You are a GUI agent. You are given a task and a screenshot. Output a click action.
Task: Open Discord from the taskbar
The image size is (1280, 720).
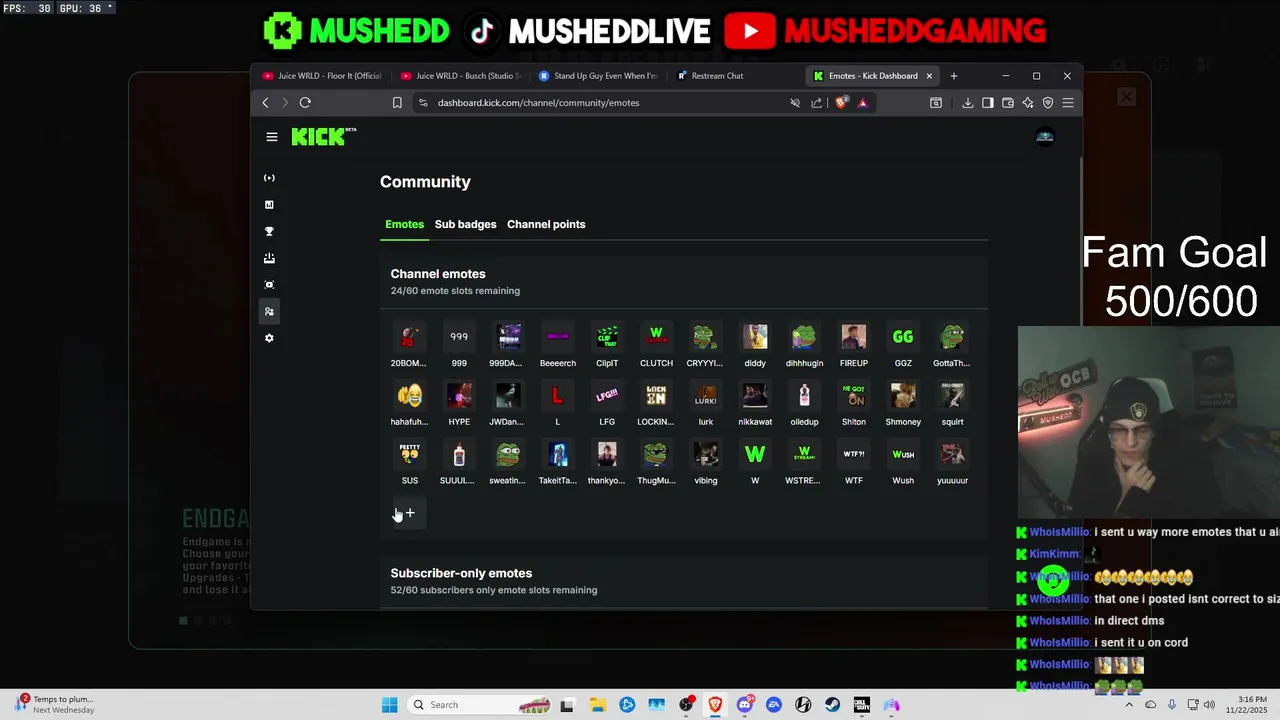click(x=744, y=705)
